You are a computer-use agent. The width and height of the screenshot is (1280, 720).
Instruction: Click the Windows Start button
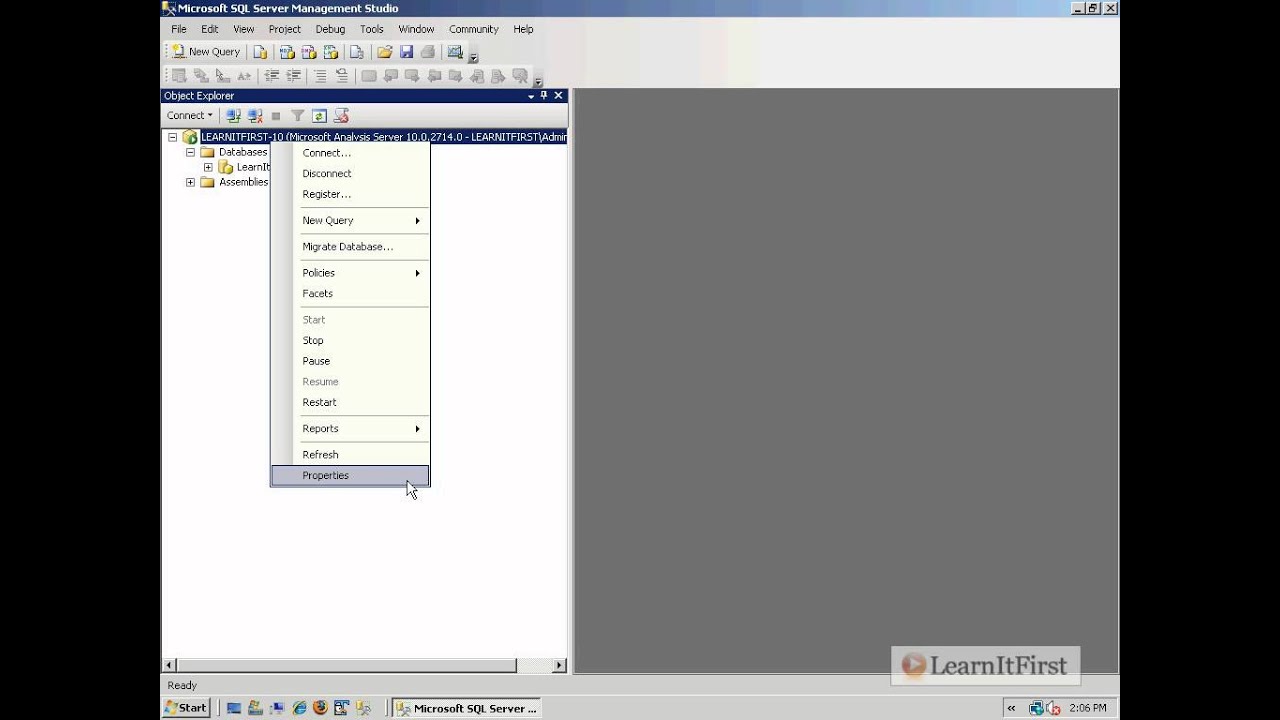(186, 708)
